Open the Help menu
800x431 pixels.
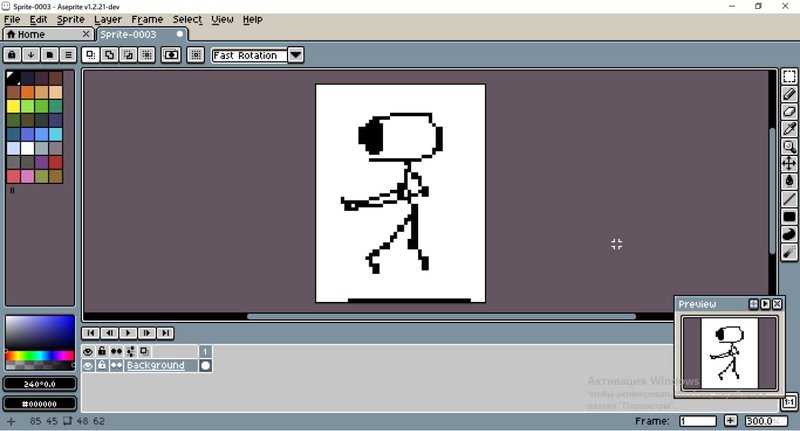click(x=253, y=19)
